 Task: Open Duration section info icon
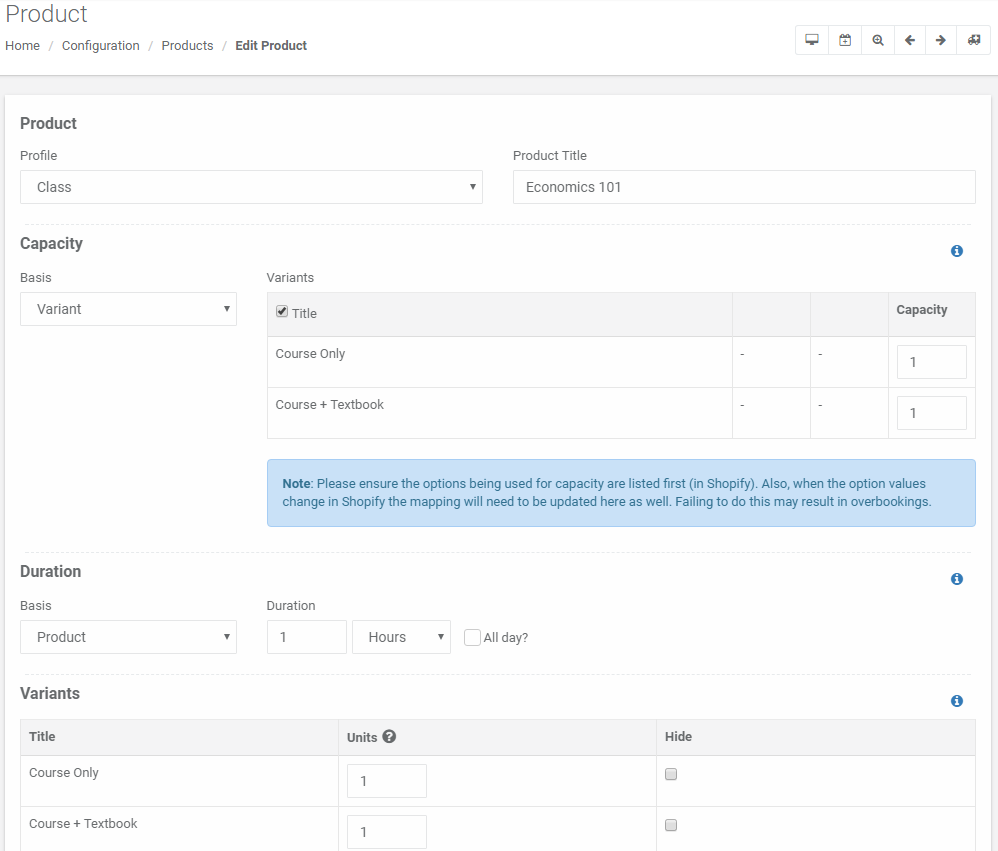tap(957, 579)
